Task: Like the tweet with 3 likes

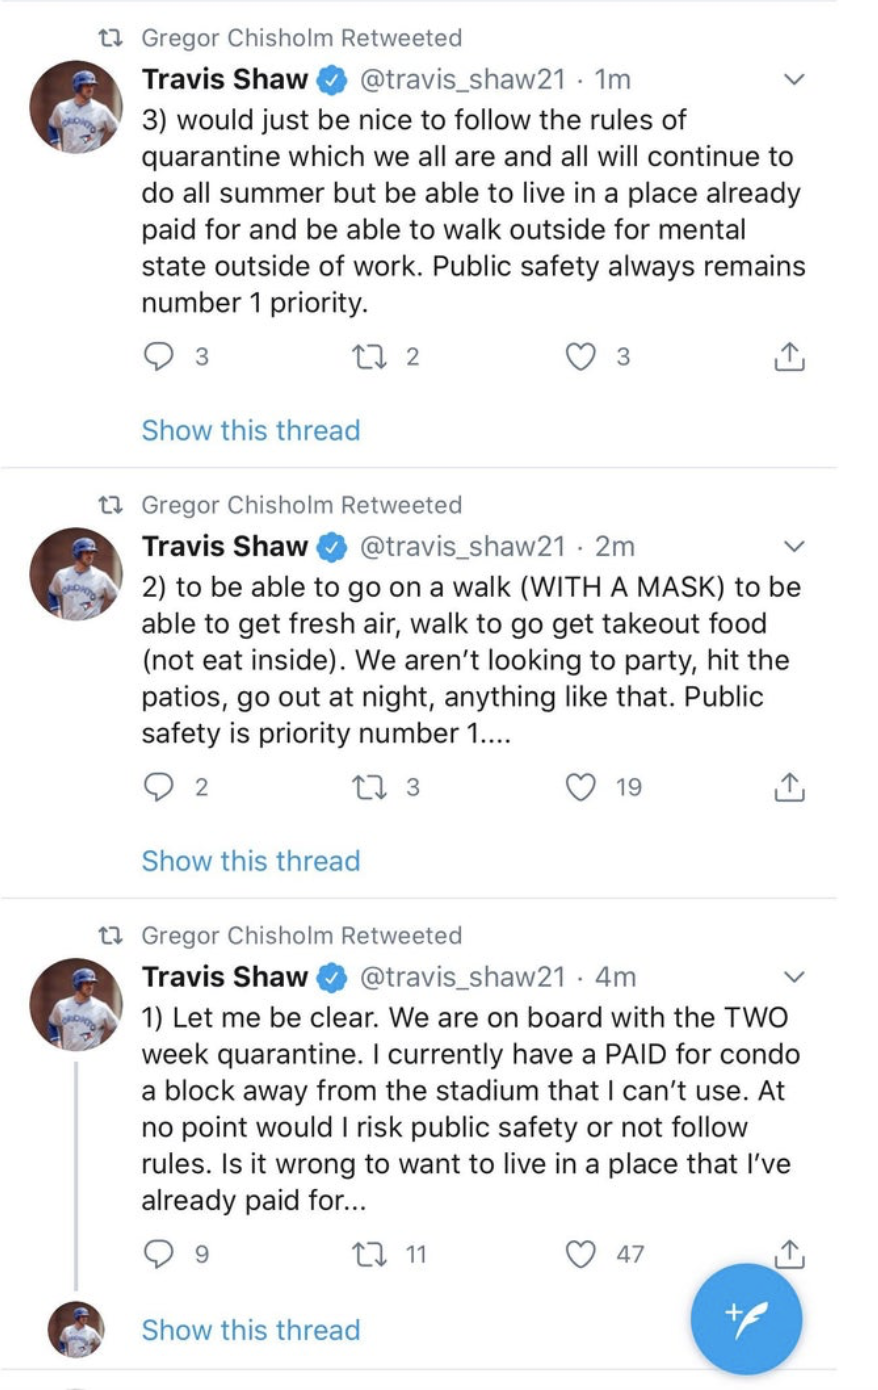Action: pos(581,357)
